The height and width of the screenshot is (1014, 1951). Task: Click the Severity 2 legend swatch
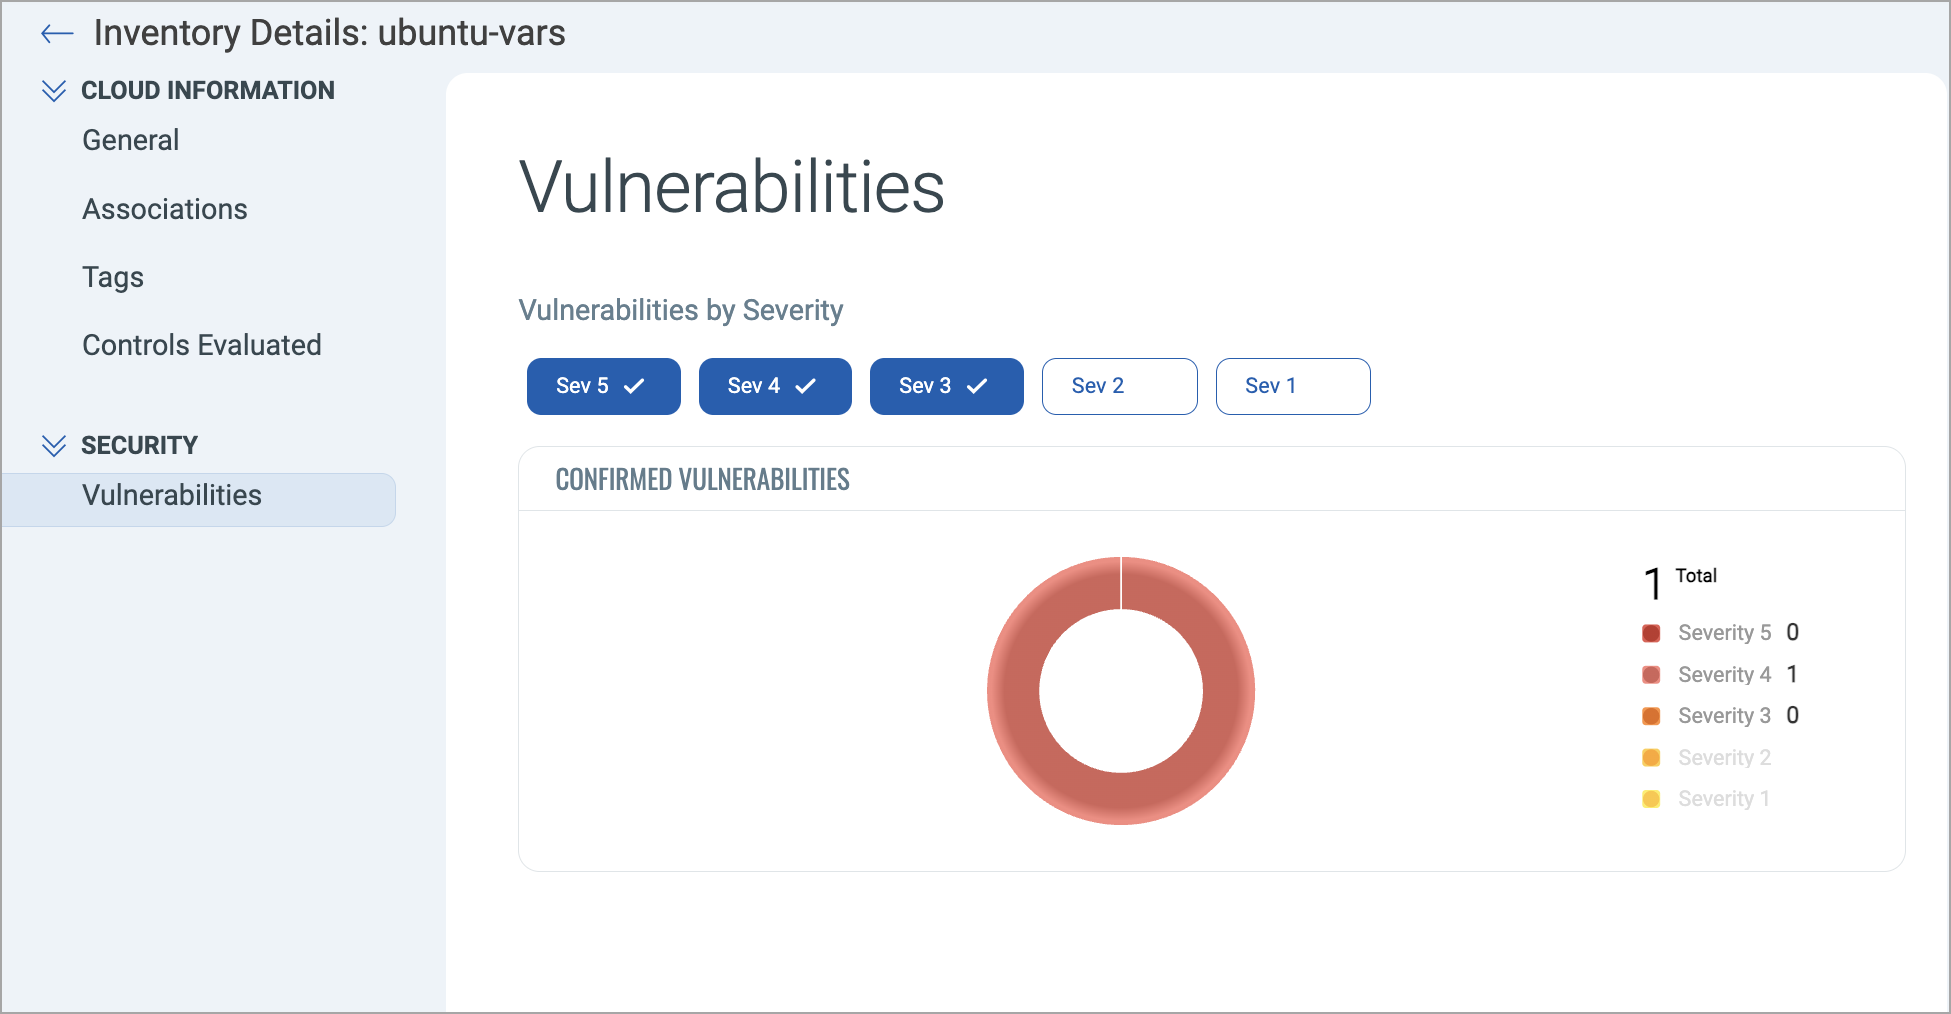(1651, 758)
